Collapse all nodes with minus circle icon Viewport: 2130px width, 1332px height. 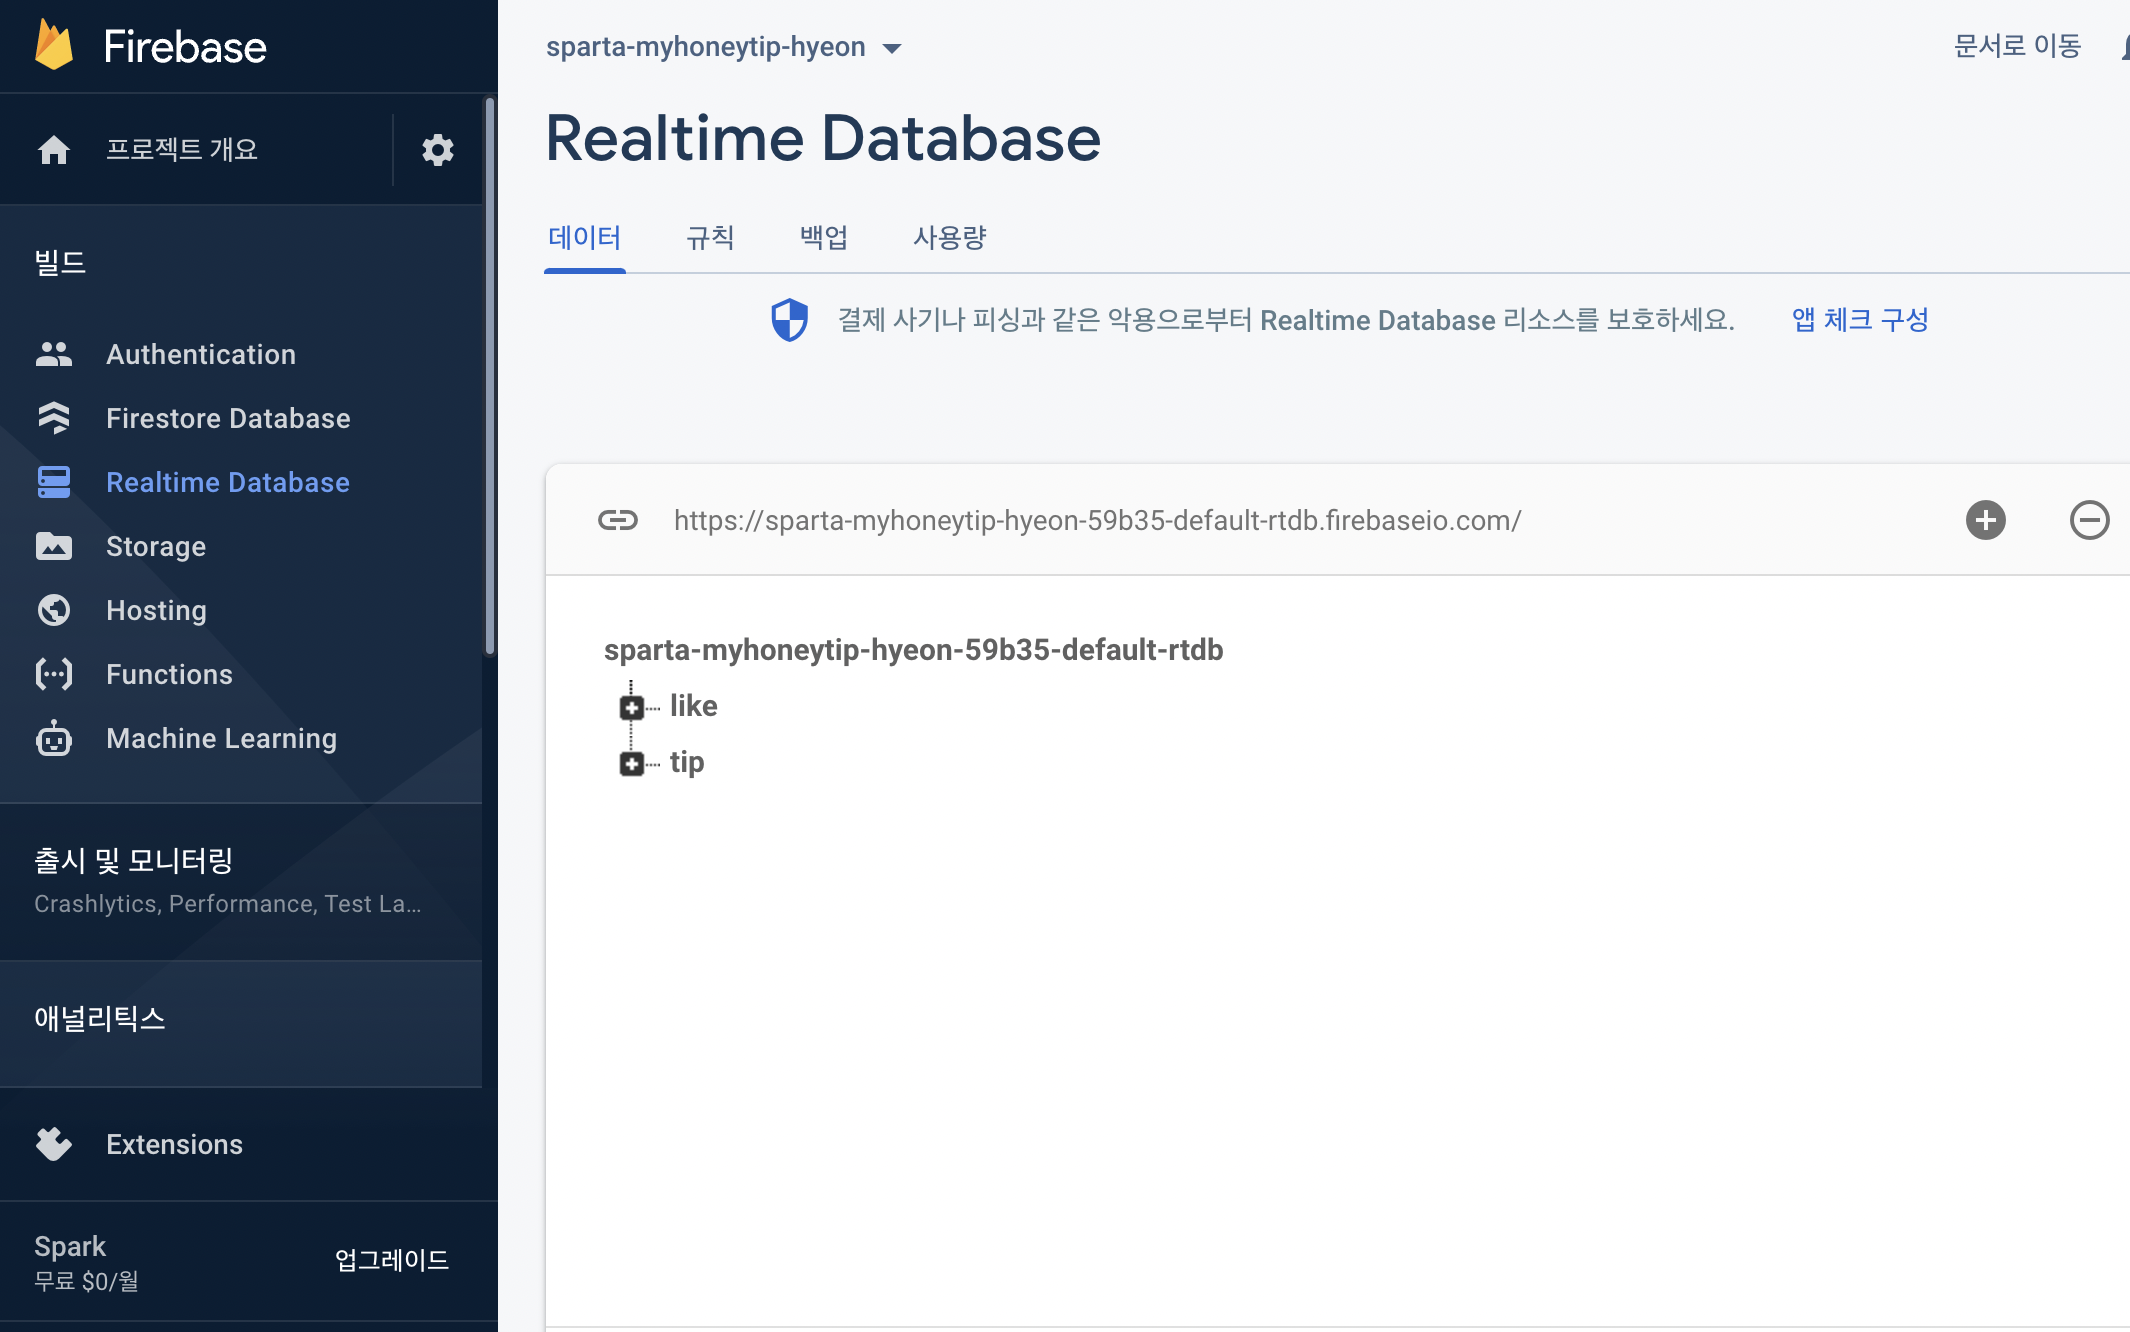coord(2090,520)
